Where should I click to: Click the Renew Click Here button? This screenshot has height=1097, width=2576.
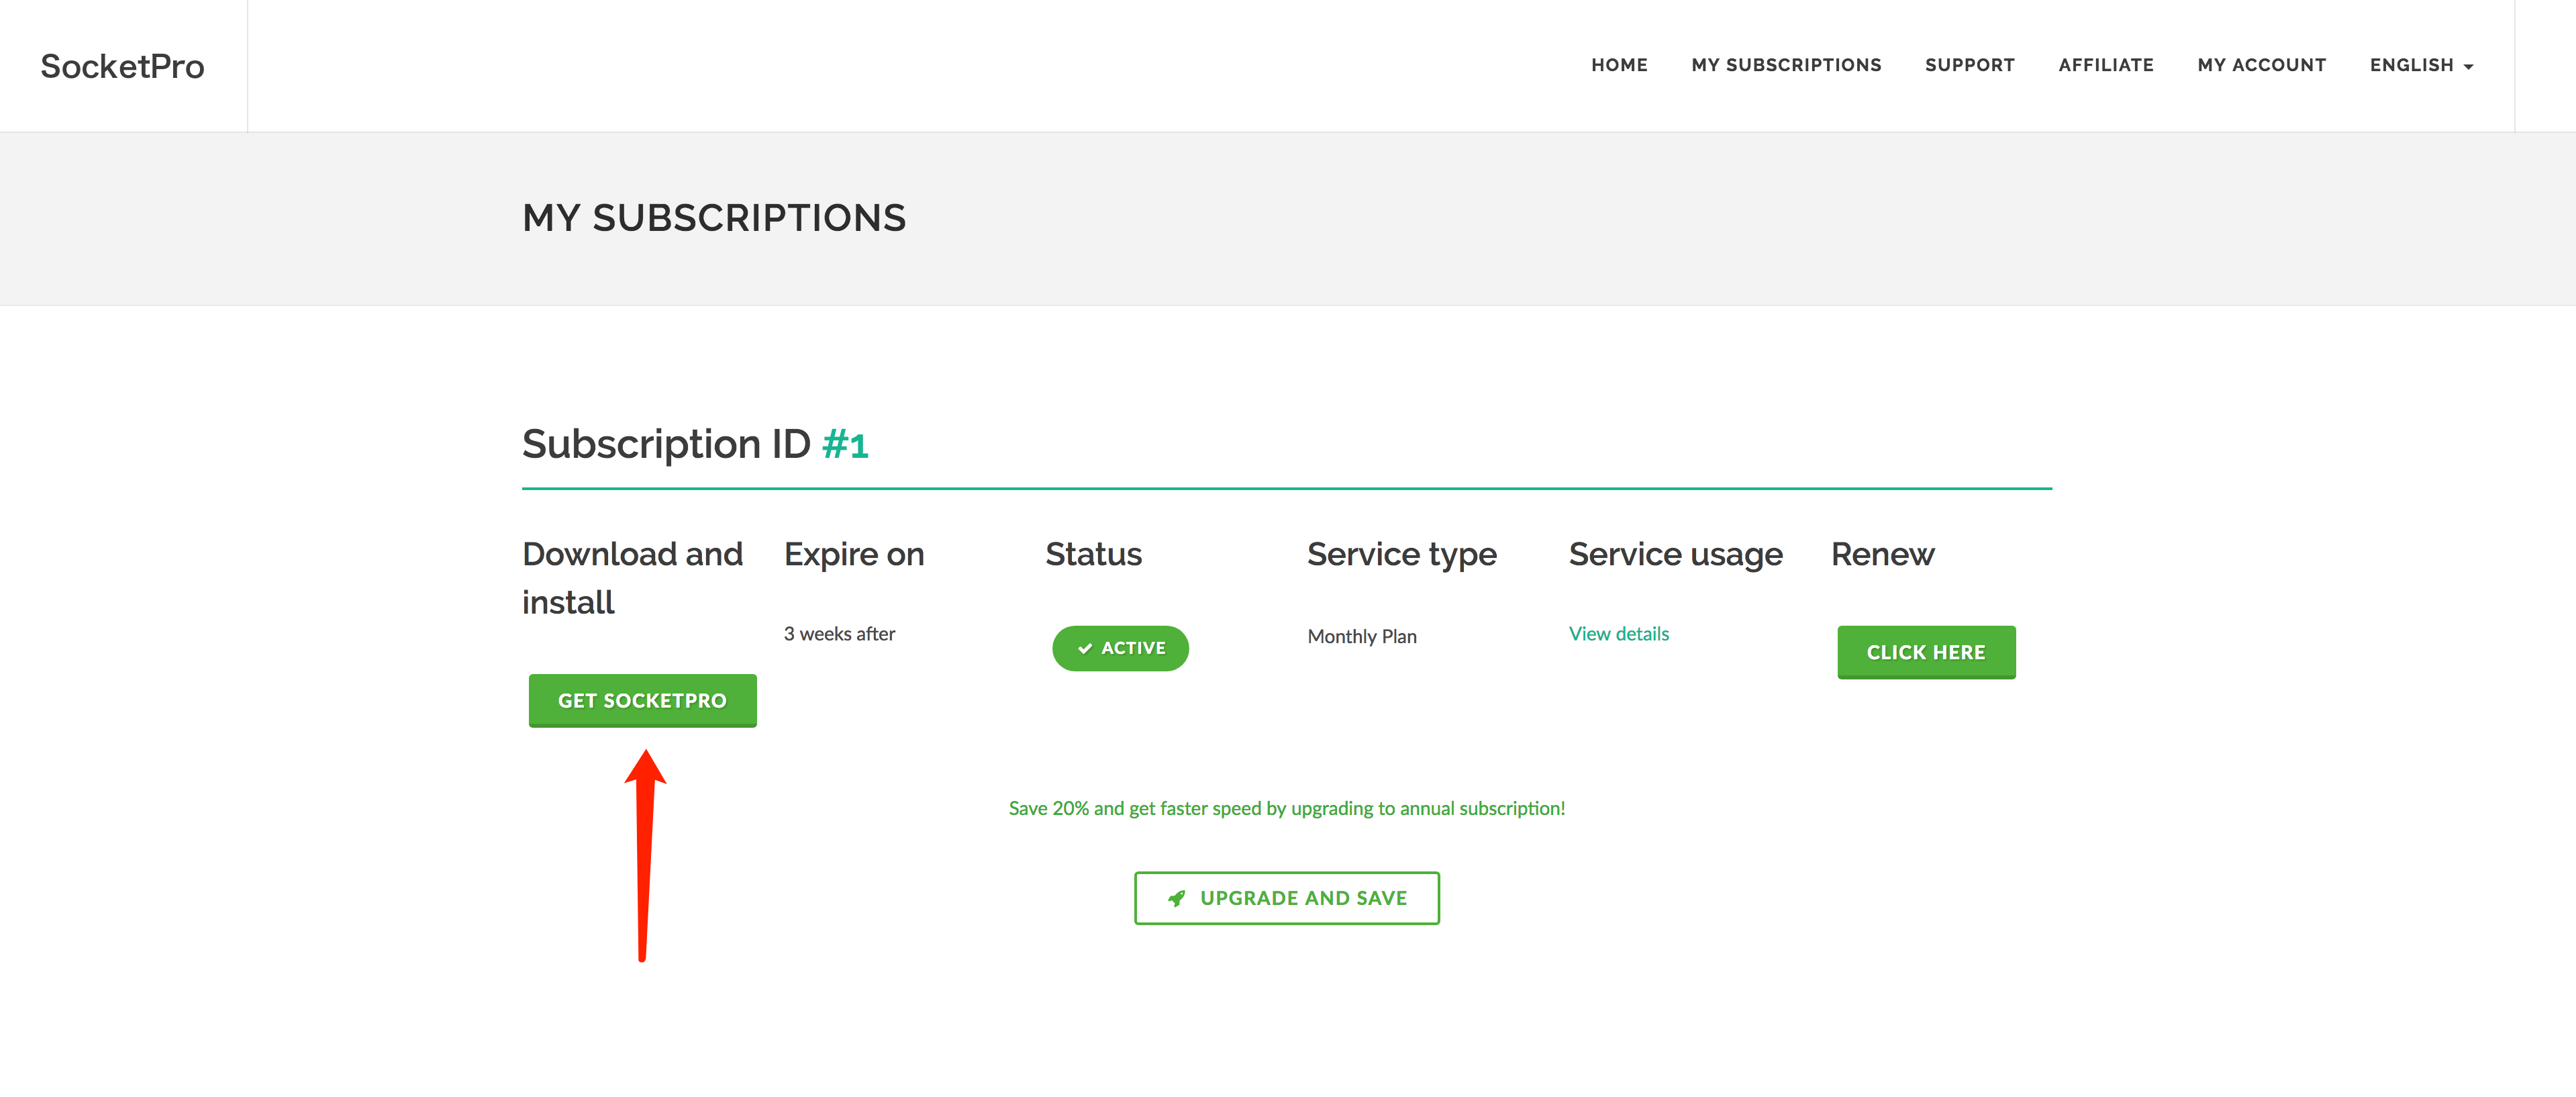click(1926, 652)
